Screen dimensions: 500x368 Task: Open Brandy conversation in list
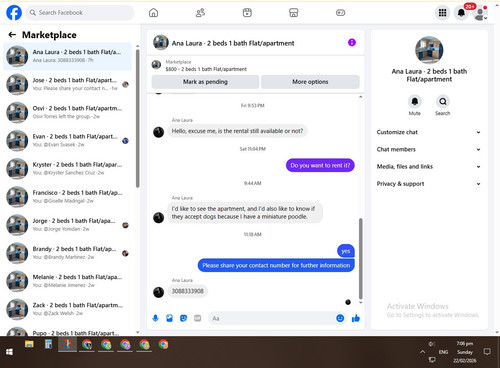[x=67, y=253]
